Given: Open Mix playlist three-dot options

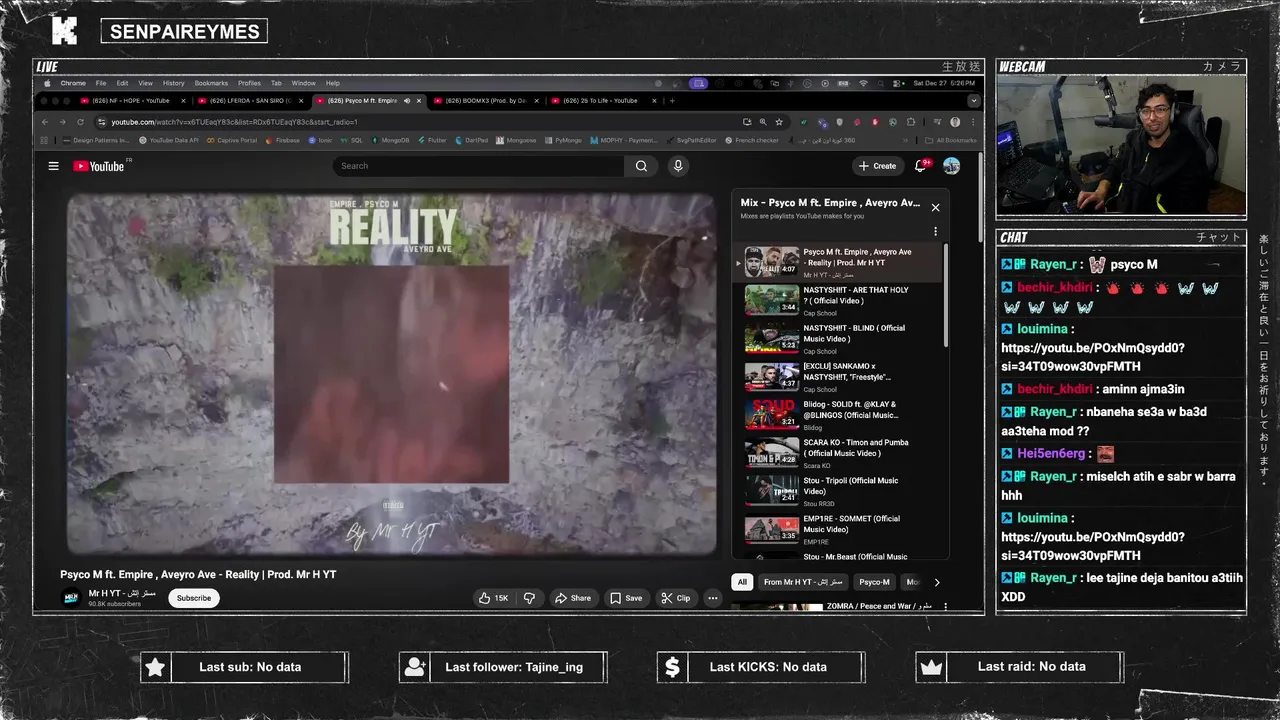Looking at the screenshot, I should pyautogui.click(x=935, y=231).
